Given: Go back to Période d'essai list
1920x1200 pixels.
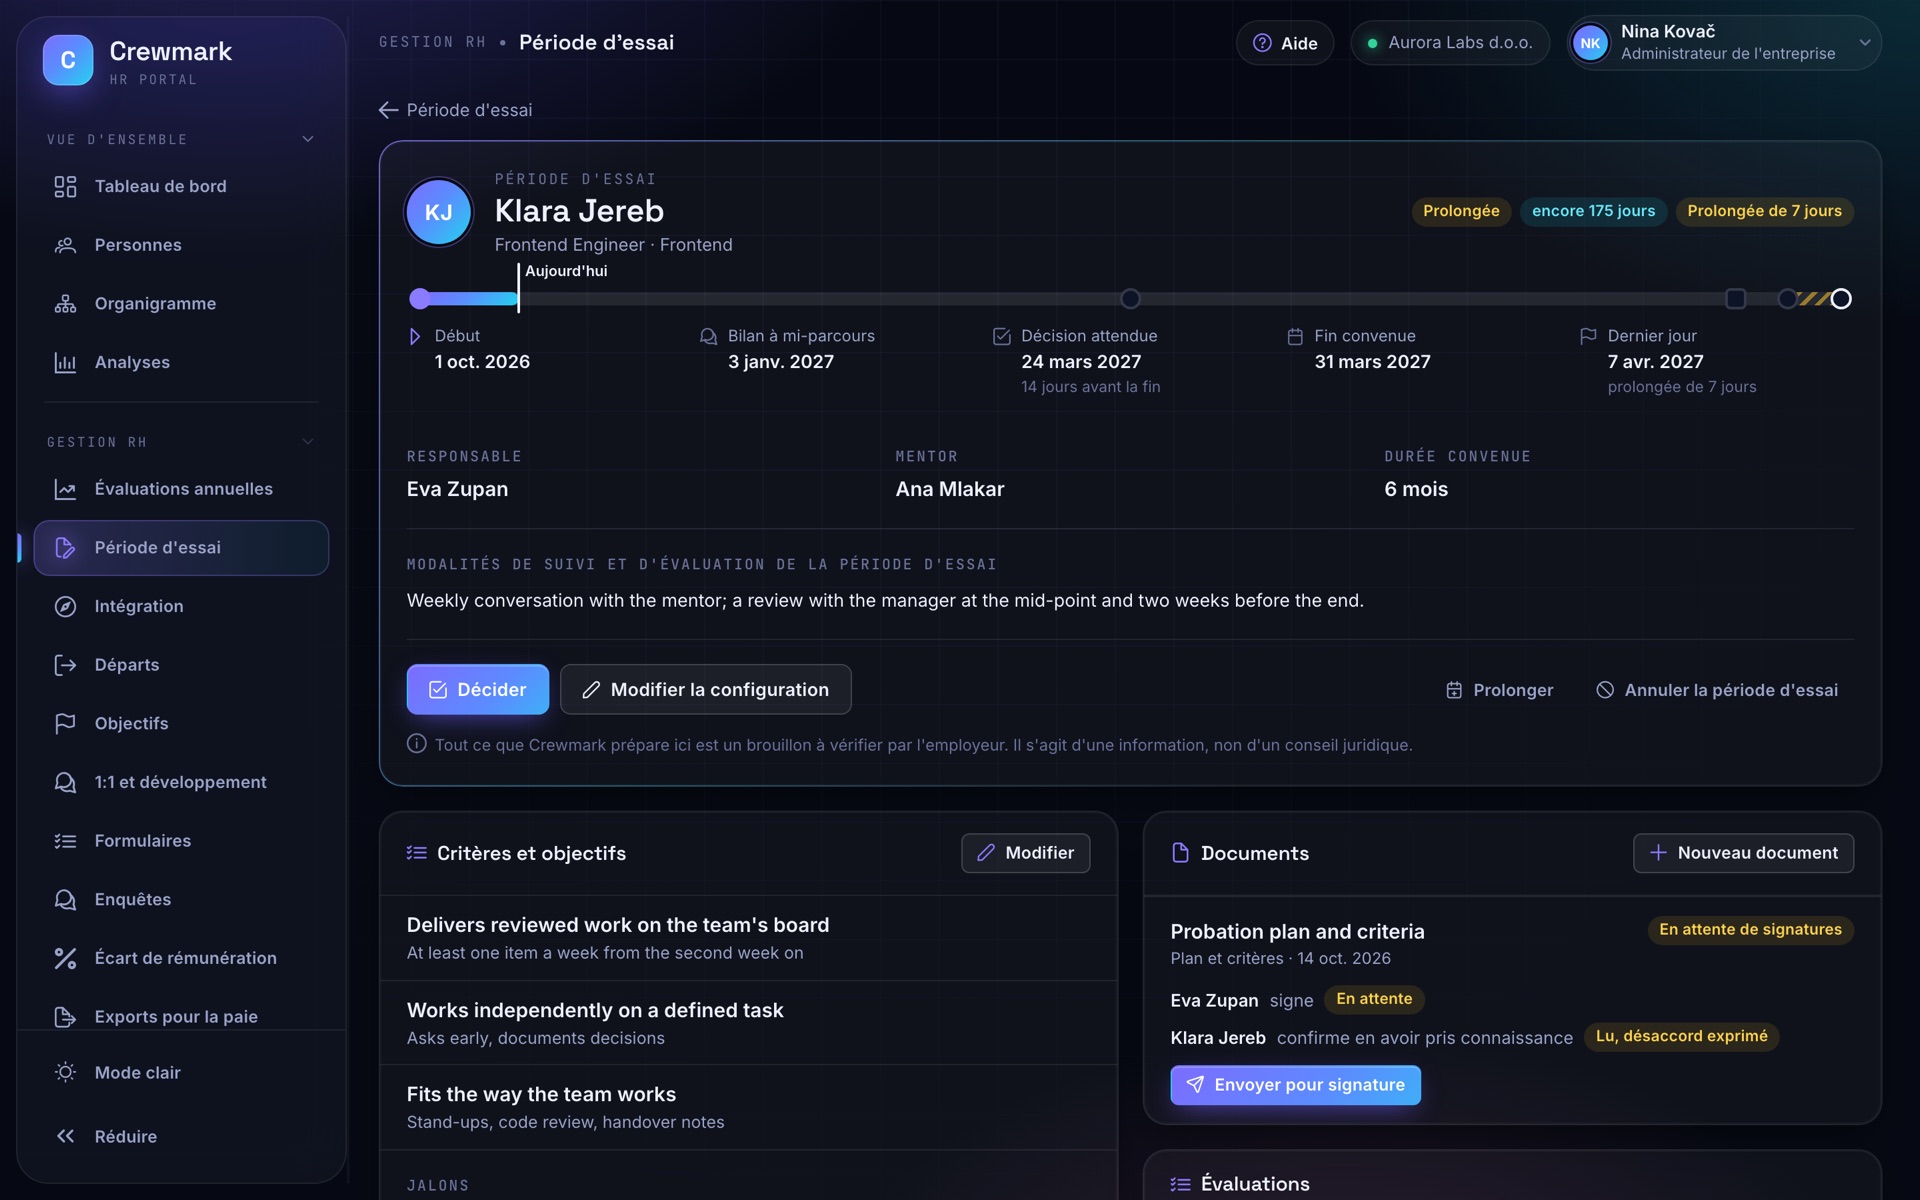Looking at the screenshot, I should point(456,110).
